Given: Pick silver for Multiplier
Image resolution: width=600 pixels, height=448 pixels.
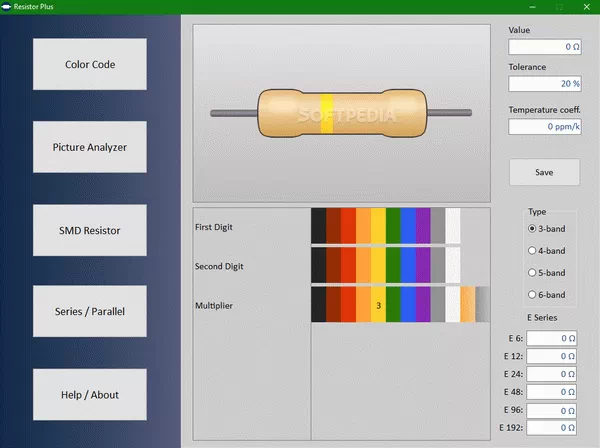Looking at the screenshot, I should point(483,305).
